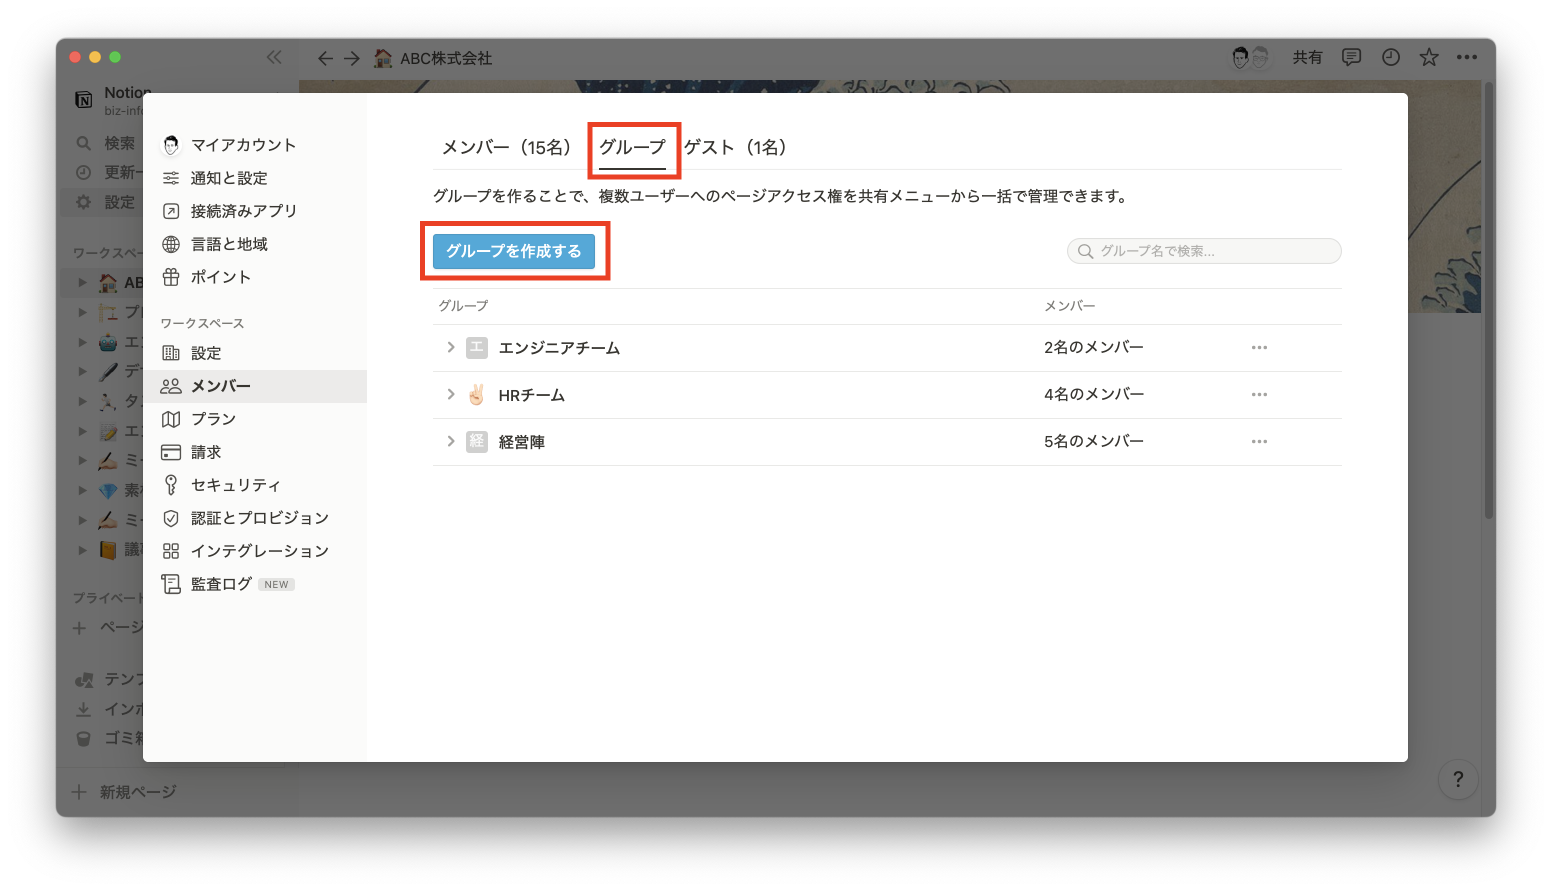Go back with the left arrow
Viewport: 1552px width, 891px height.
tap(325, 58)
